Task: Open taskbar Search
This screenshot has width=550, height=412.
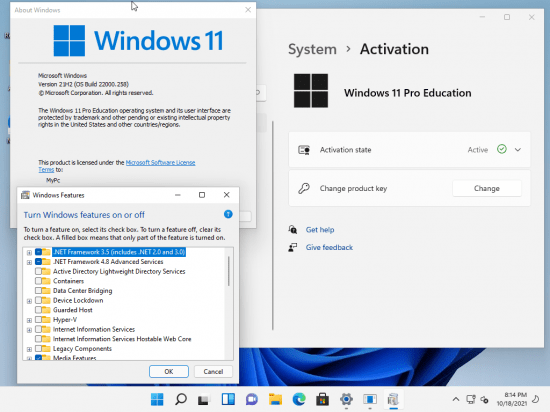Action: pos(181,399)
